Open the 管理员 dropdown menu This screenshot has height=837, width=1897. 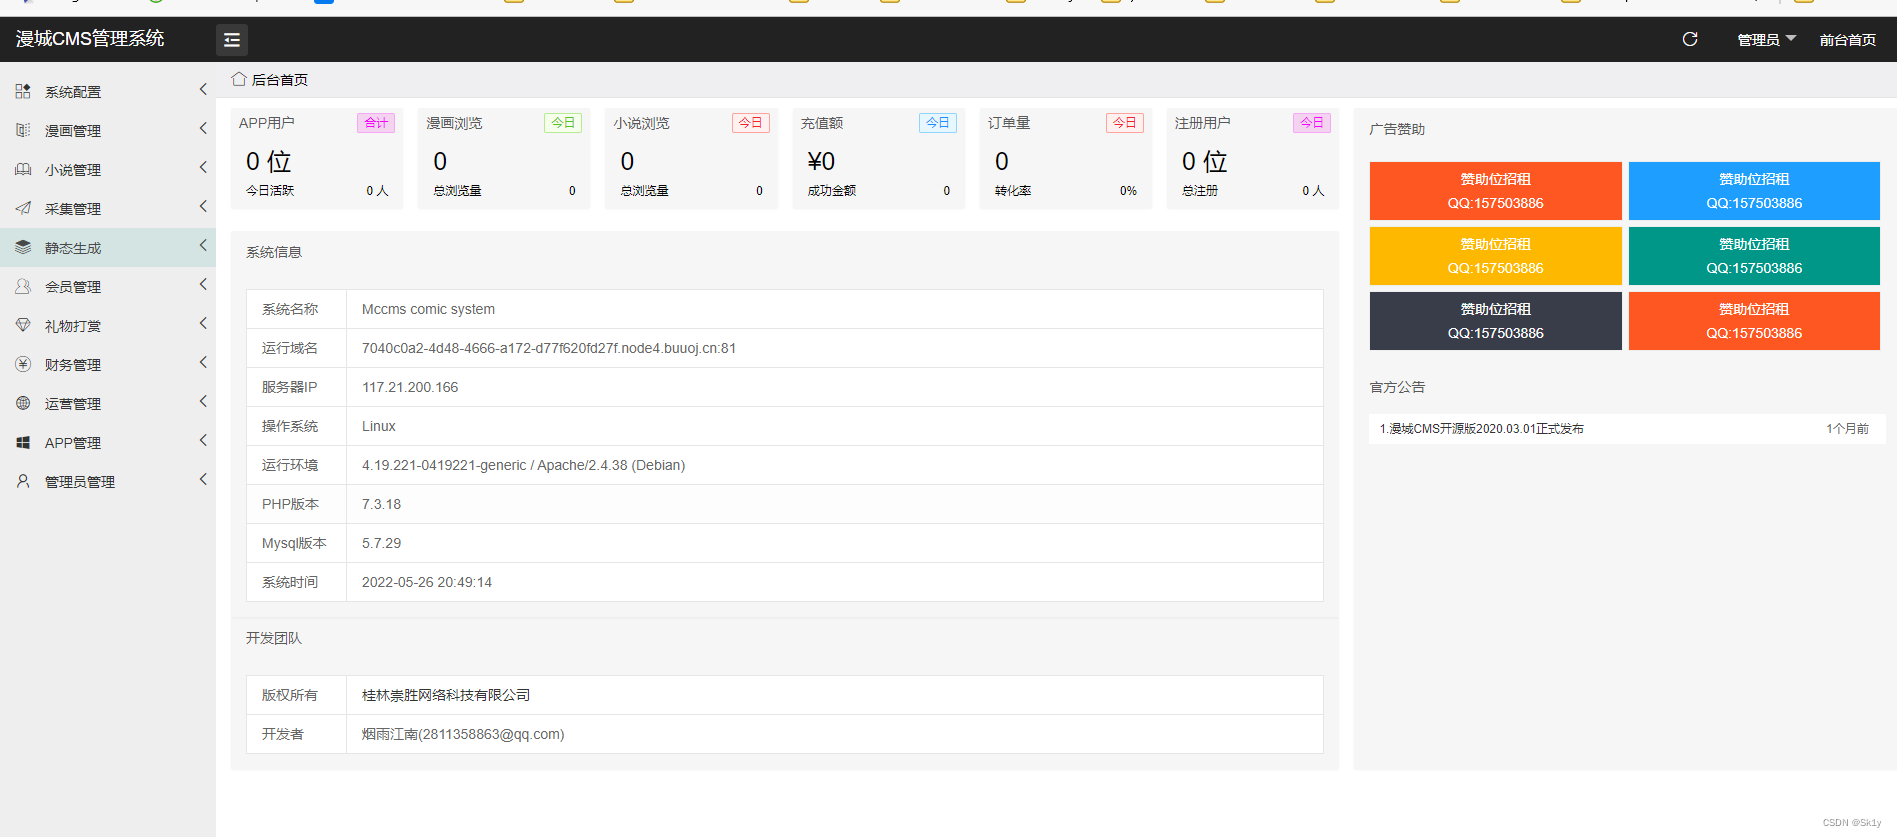click(x=1766, y=40)
